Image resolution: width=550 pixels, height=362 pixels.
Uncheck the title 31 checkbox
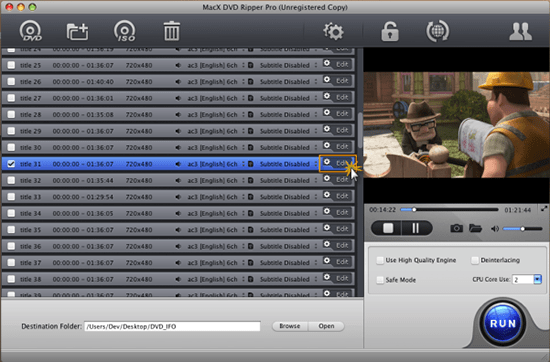pos(11,164)
